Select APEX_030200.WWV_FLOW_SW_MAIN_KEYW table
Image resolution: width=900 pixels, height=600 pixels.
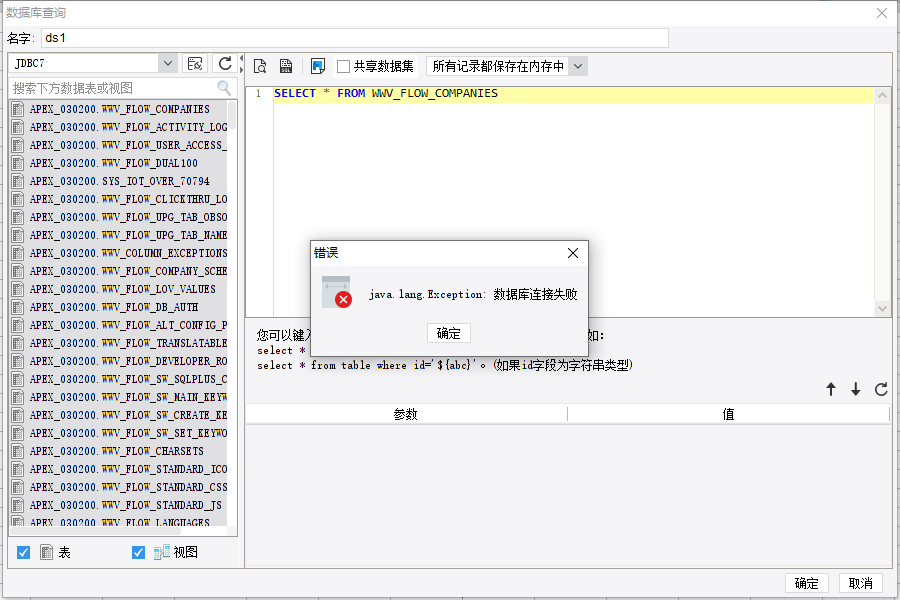[118, 397]
